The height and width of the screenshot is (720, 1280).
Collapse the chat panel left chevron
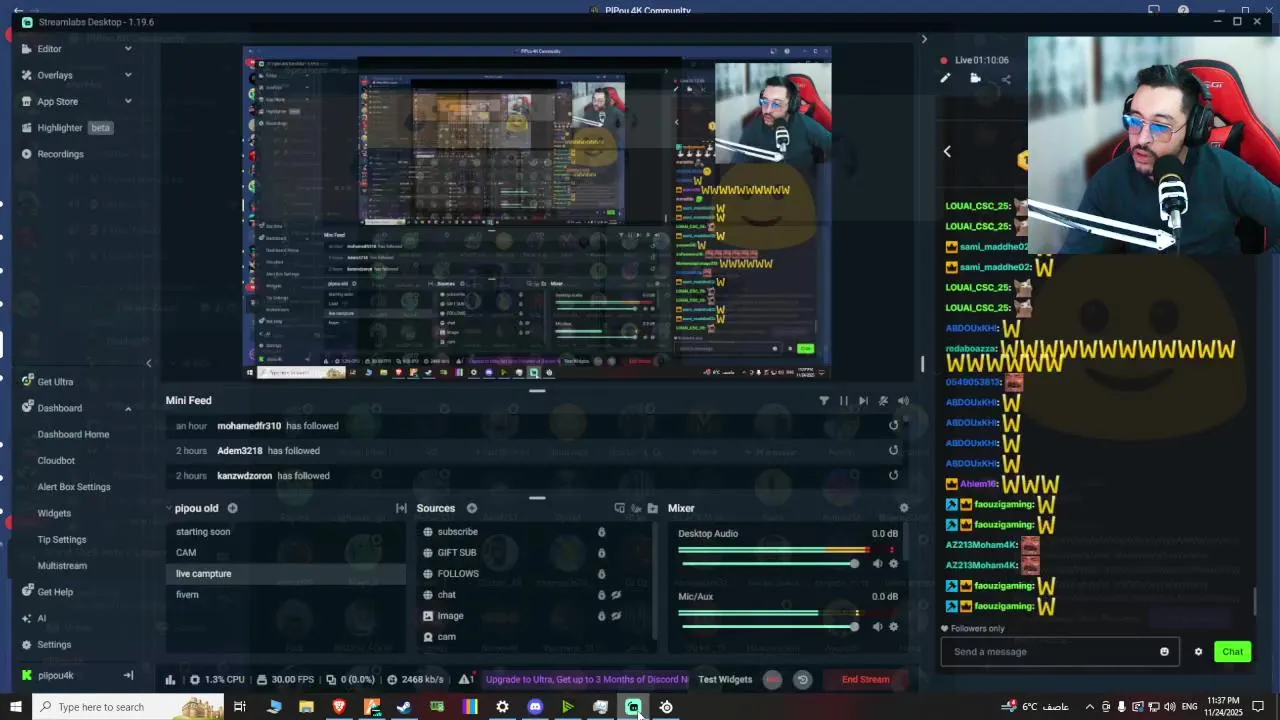click(x=947, y=152)
